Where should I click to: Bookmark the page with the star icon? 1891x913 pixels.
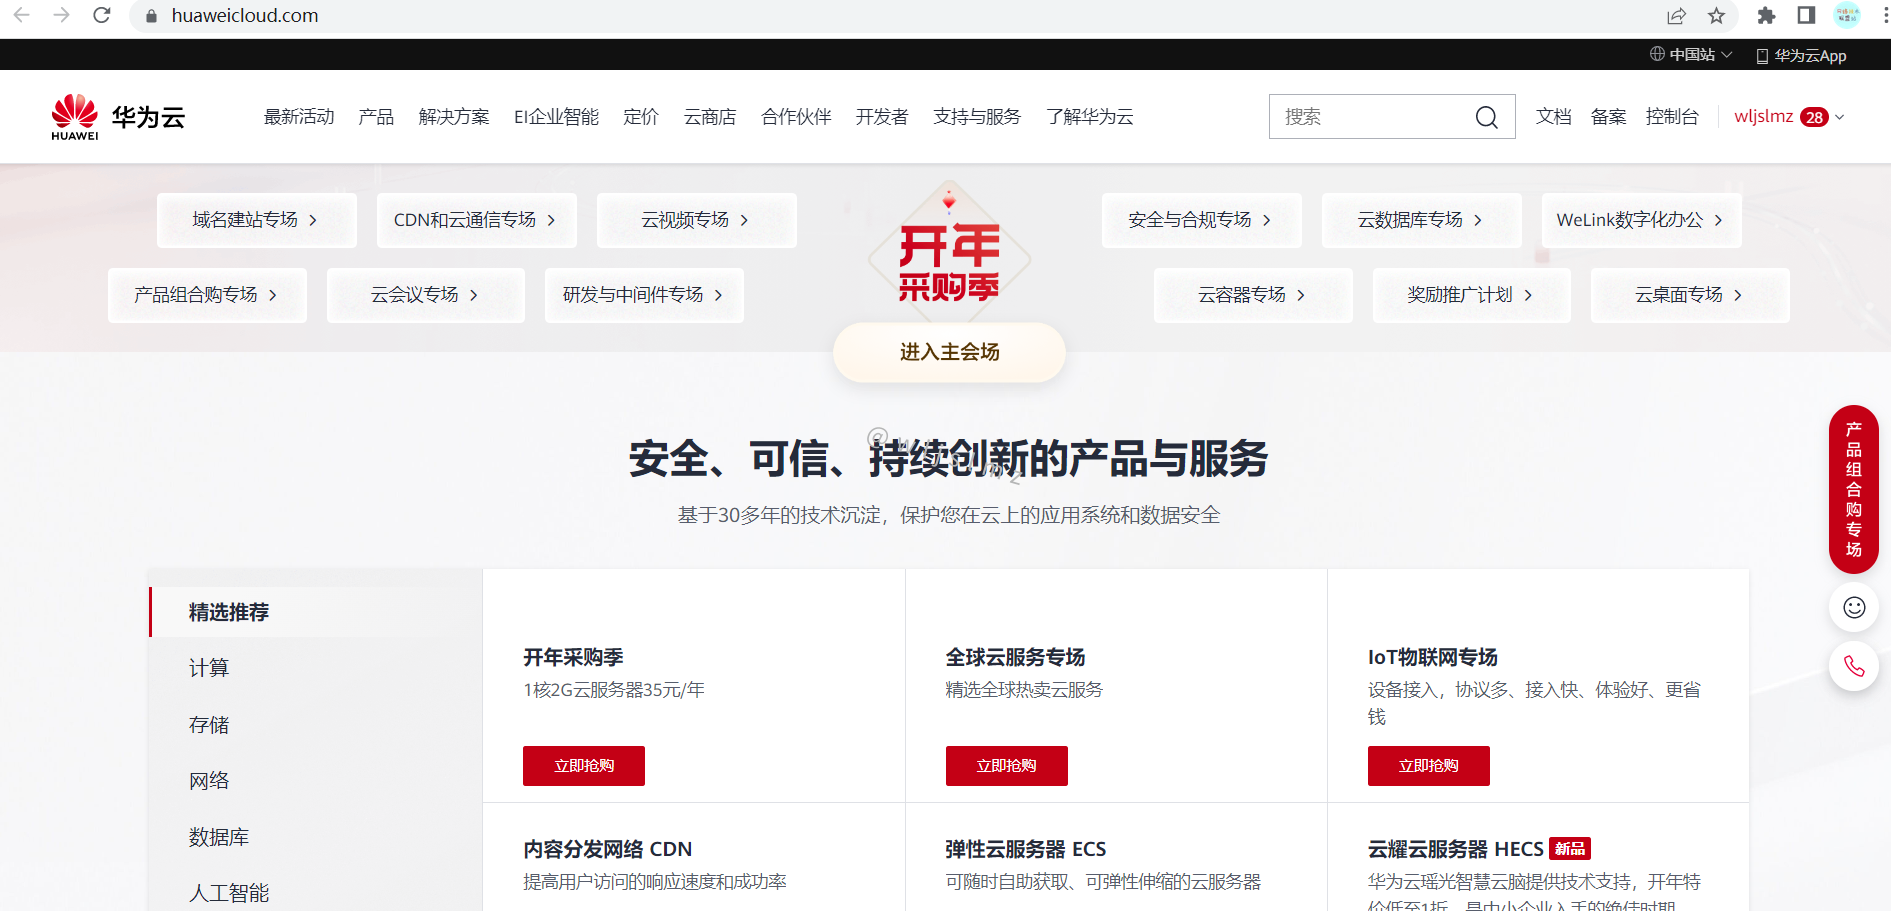pyautogui.click(x=1717, y=16)
